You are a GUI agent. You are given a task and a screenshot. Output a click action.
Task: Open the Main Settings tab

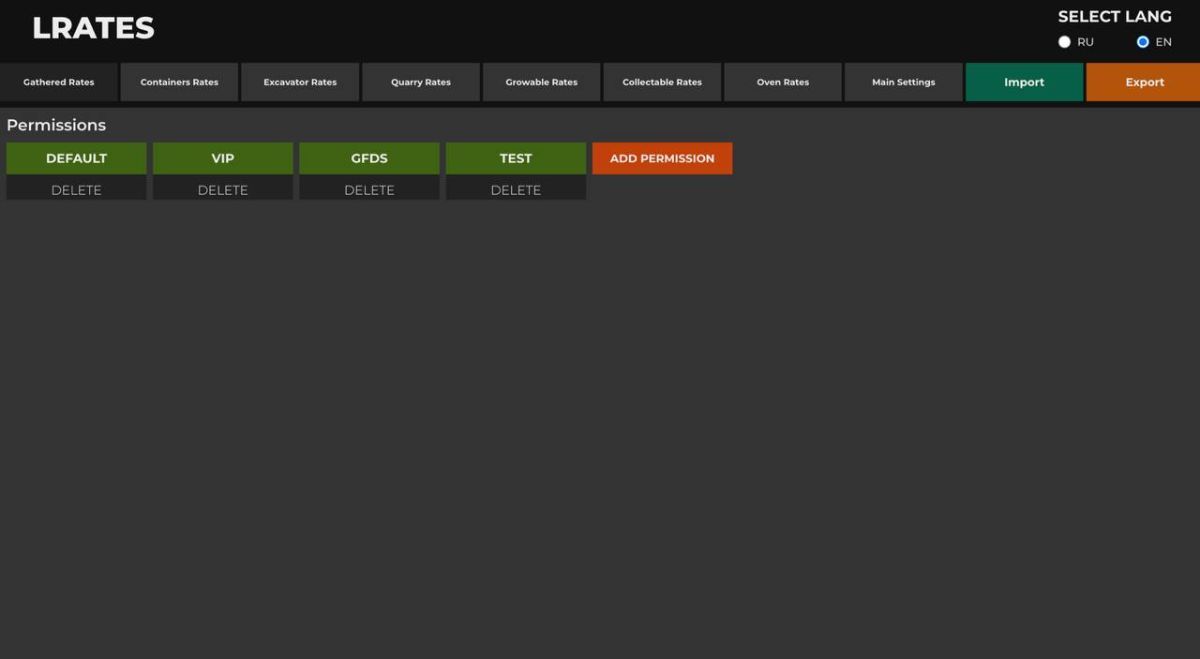[903, 82]
